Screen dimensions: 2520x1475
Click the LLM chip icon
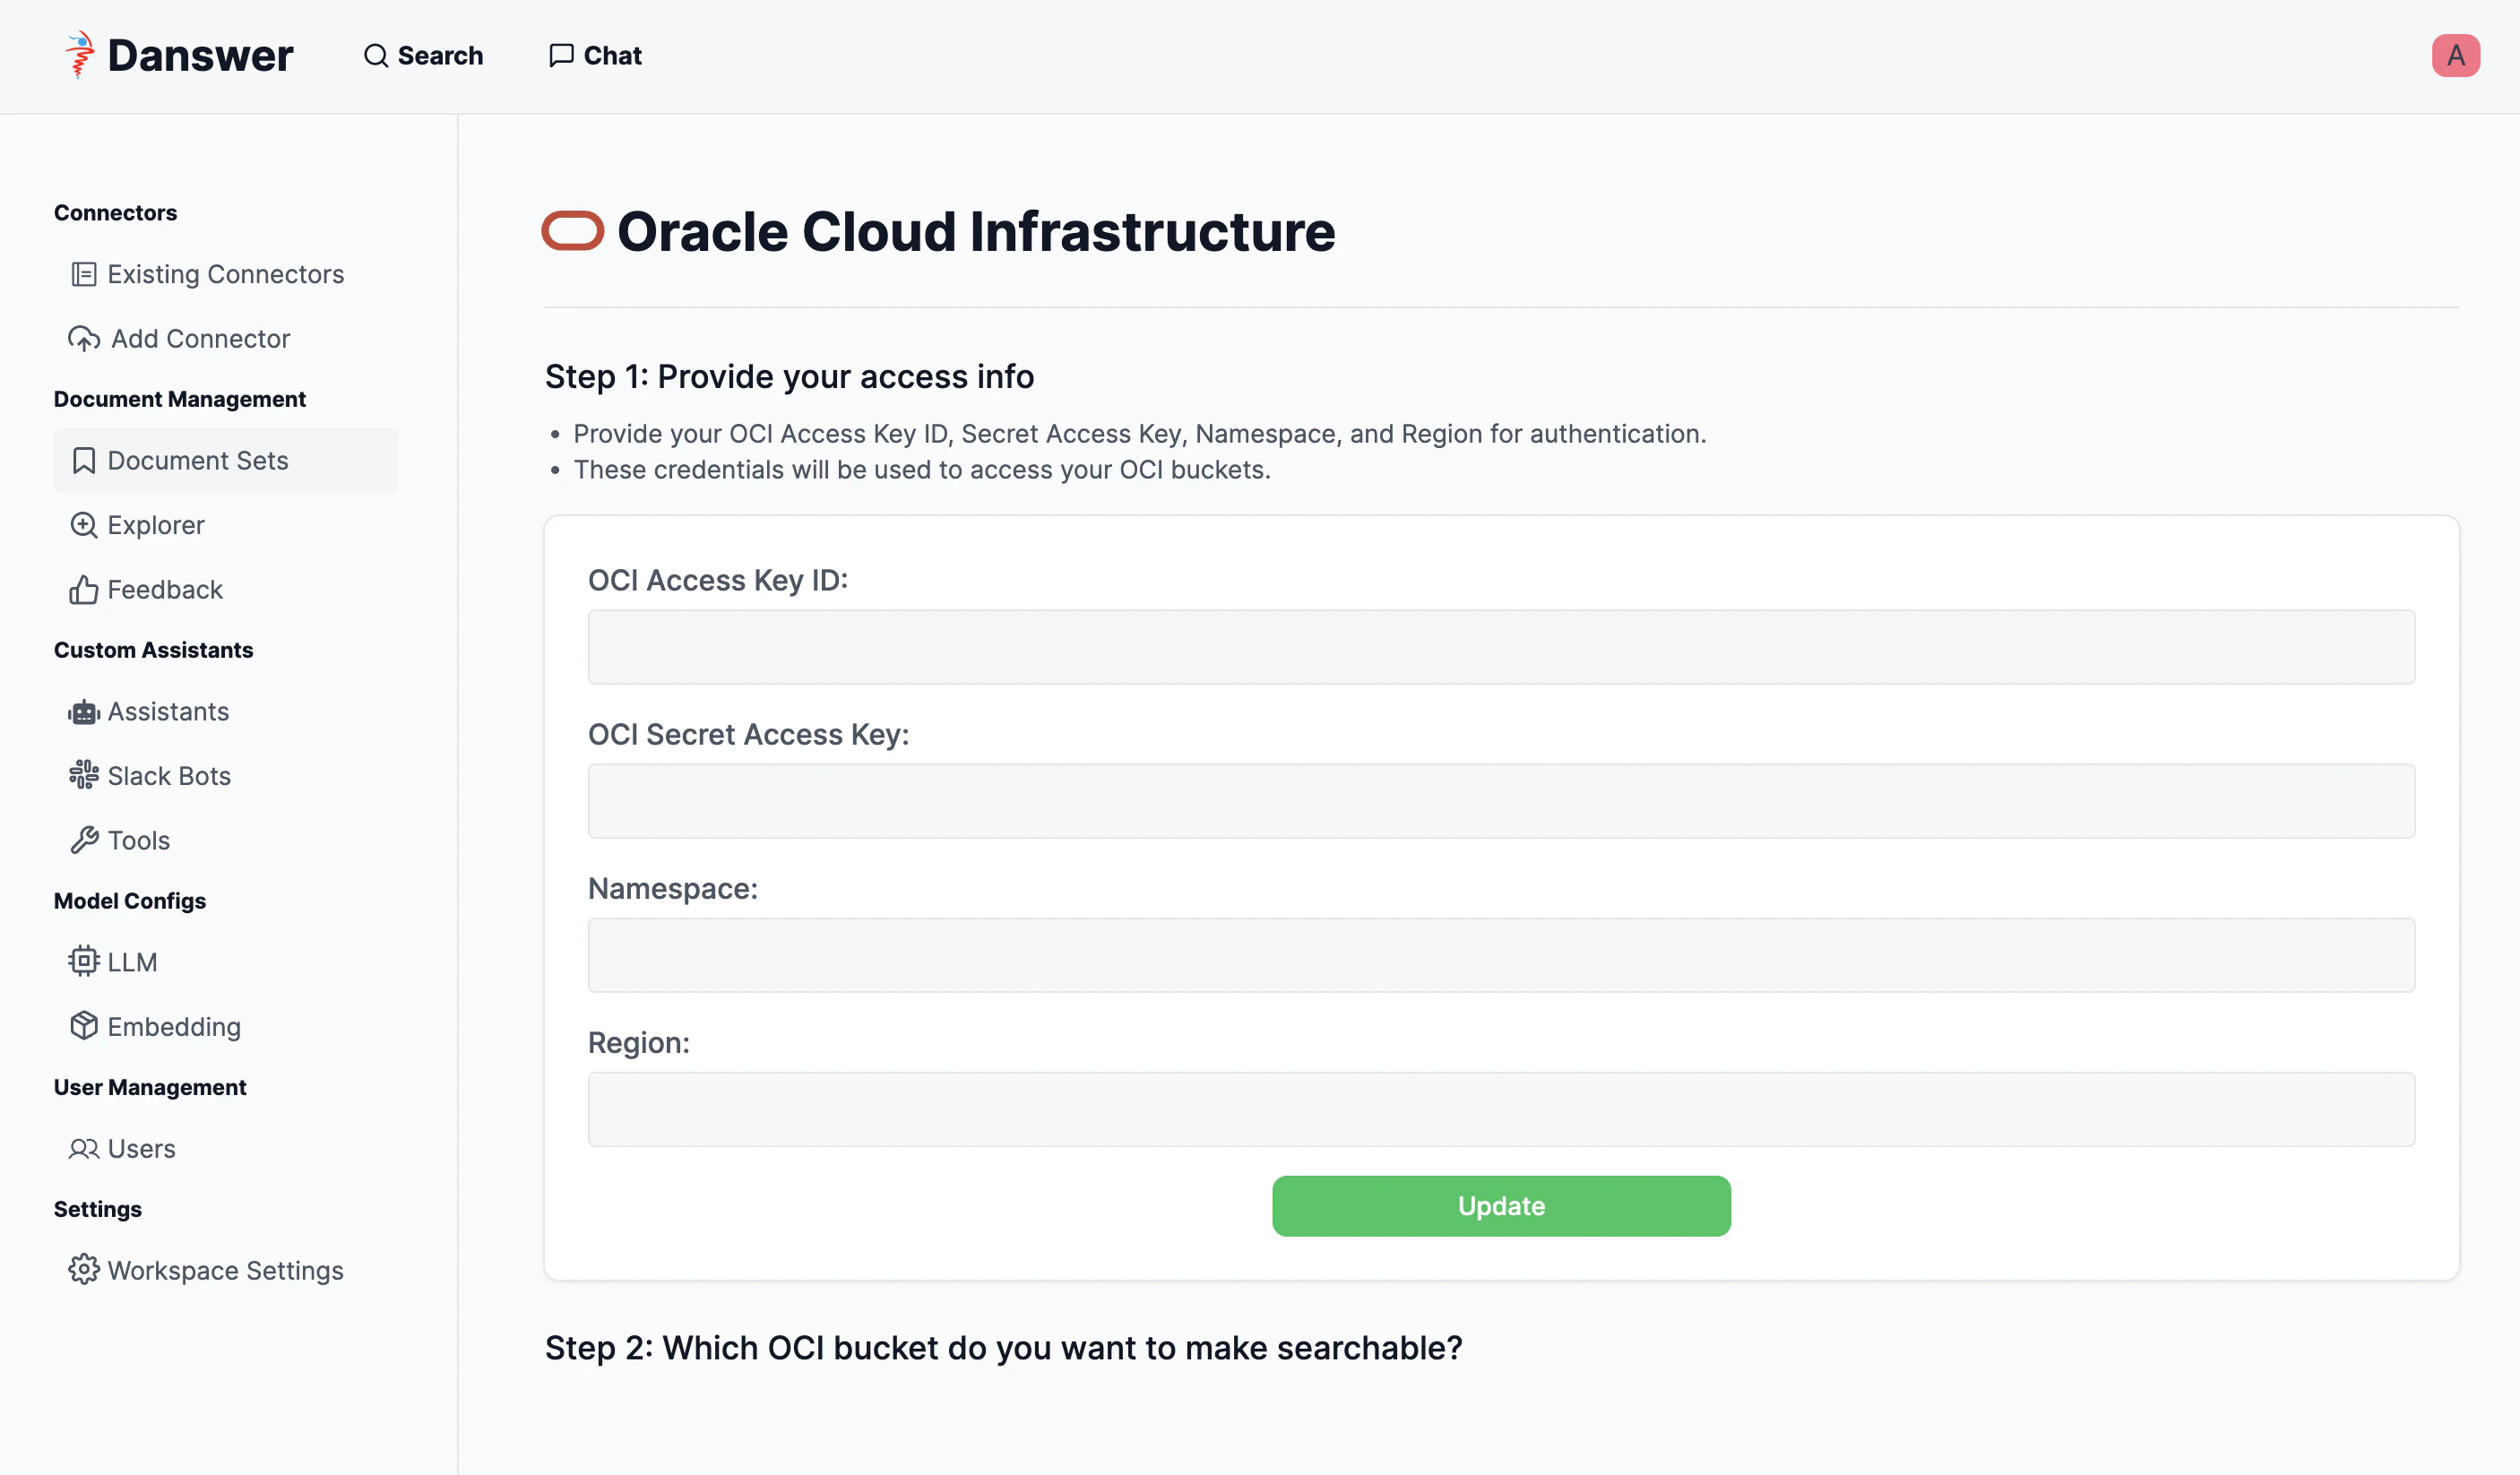84,961
